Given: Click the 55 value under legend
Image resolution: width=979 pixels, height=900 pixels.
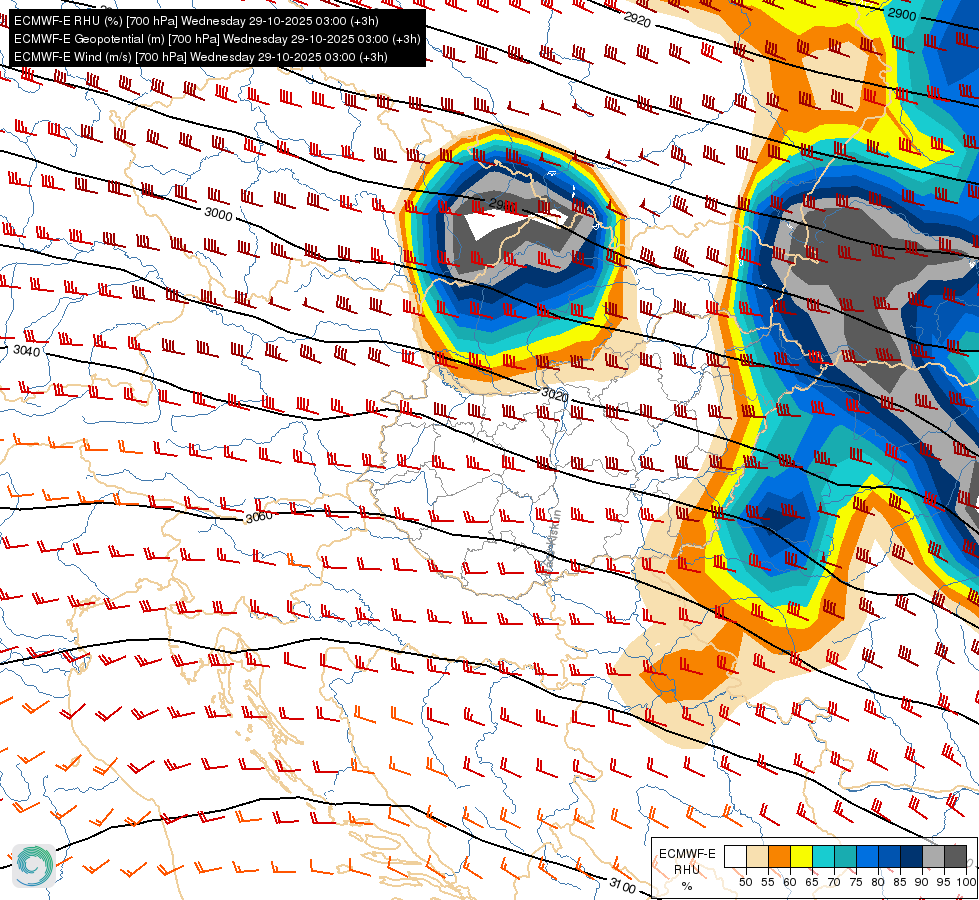Looking at the screenshot, I should (x=767, y=882).
